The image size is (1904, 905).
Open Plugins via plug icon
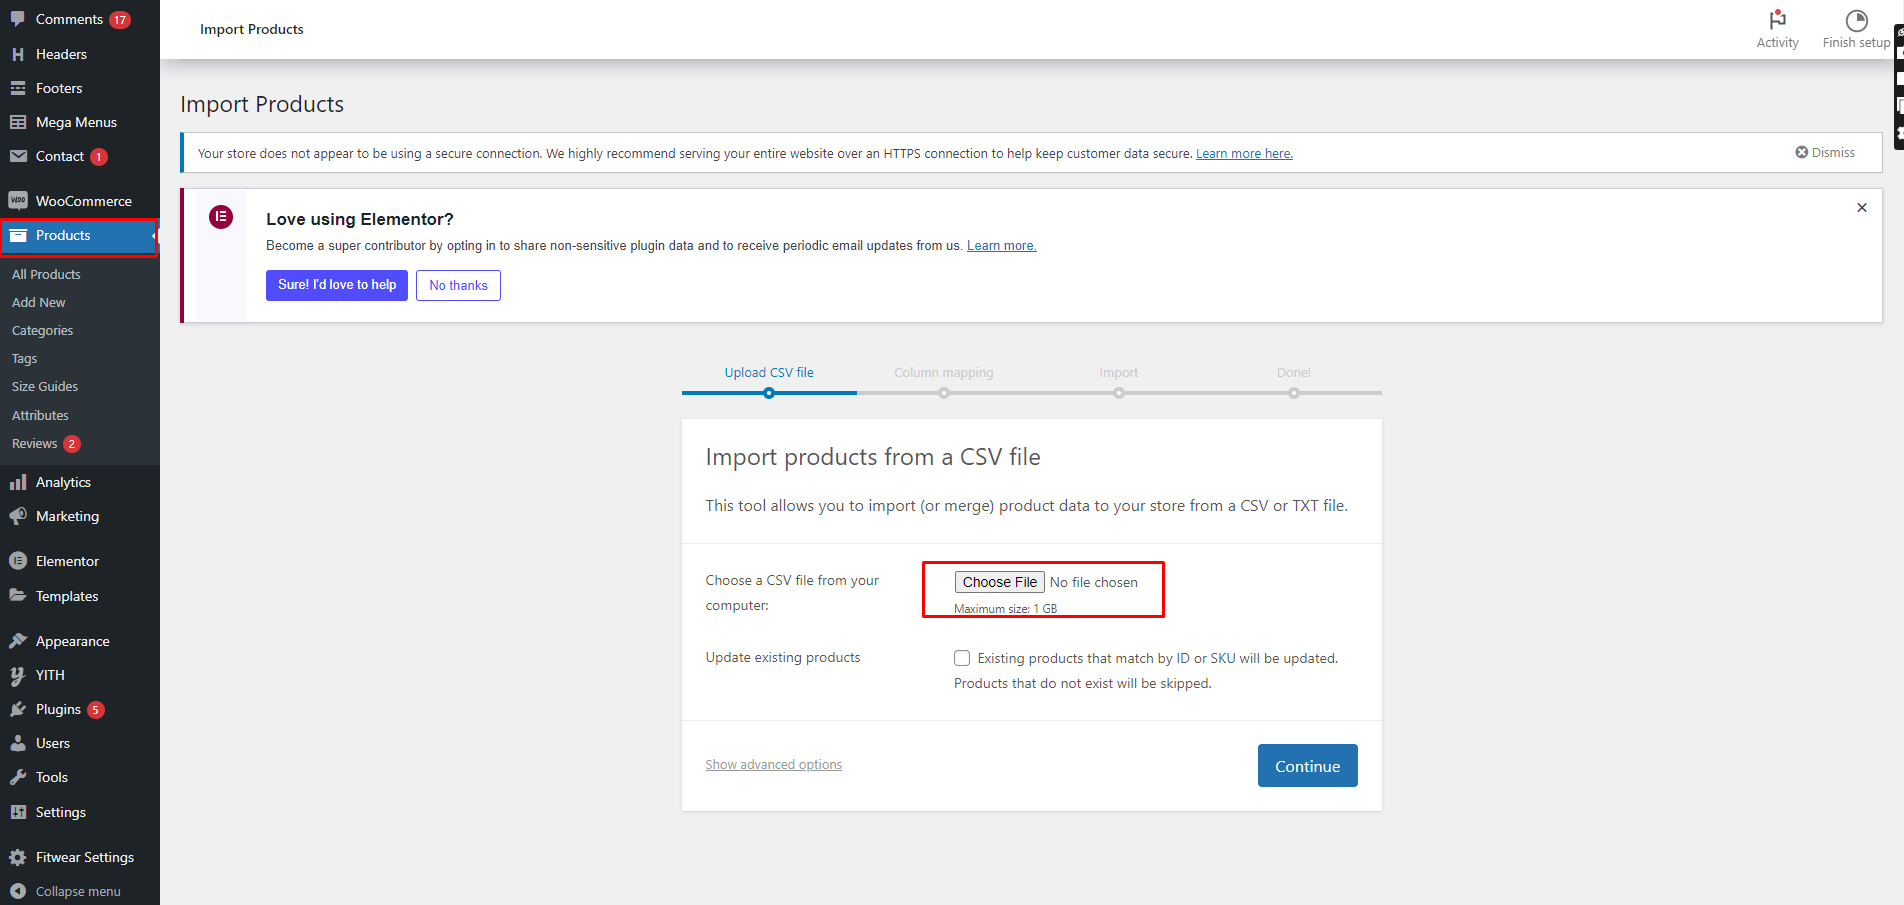[x=18, y=709]
